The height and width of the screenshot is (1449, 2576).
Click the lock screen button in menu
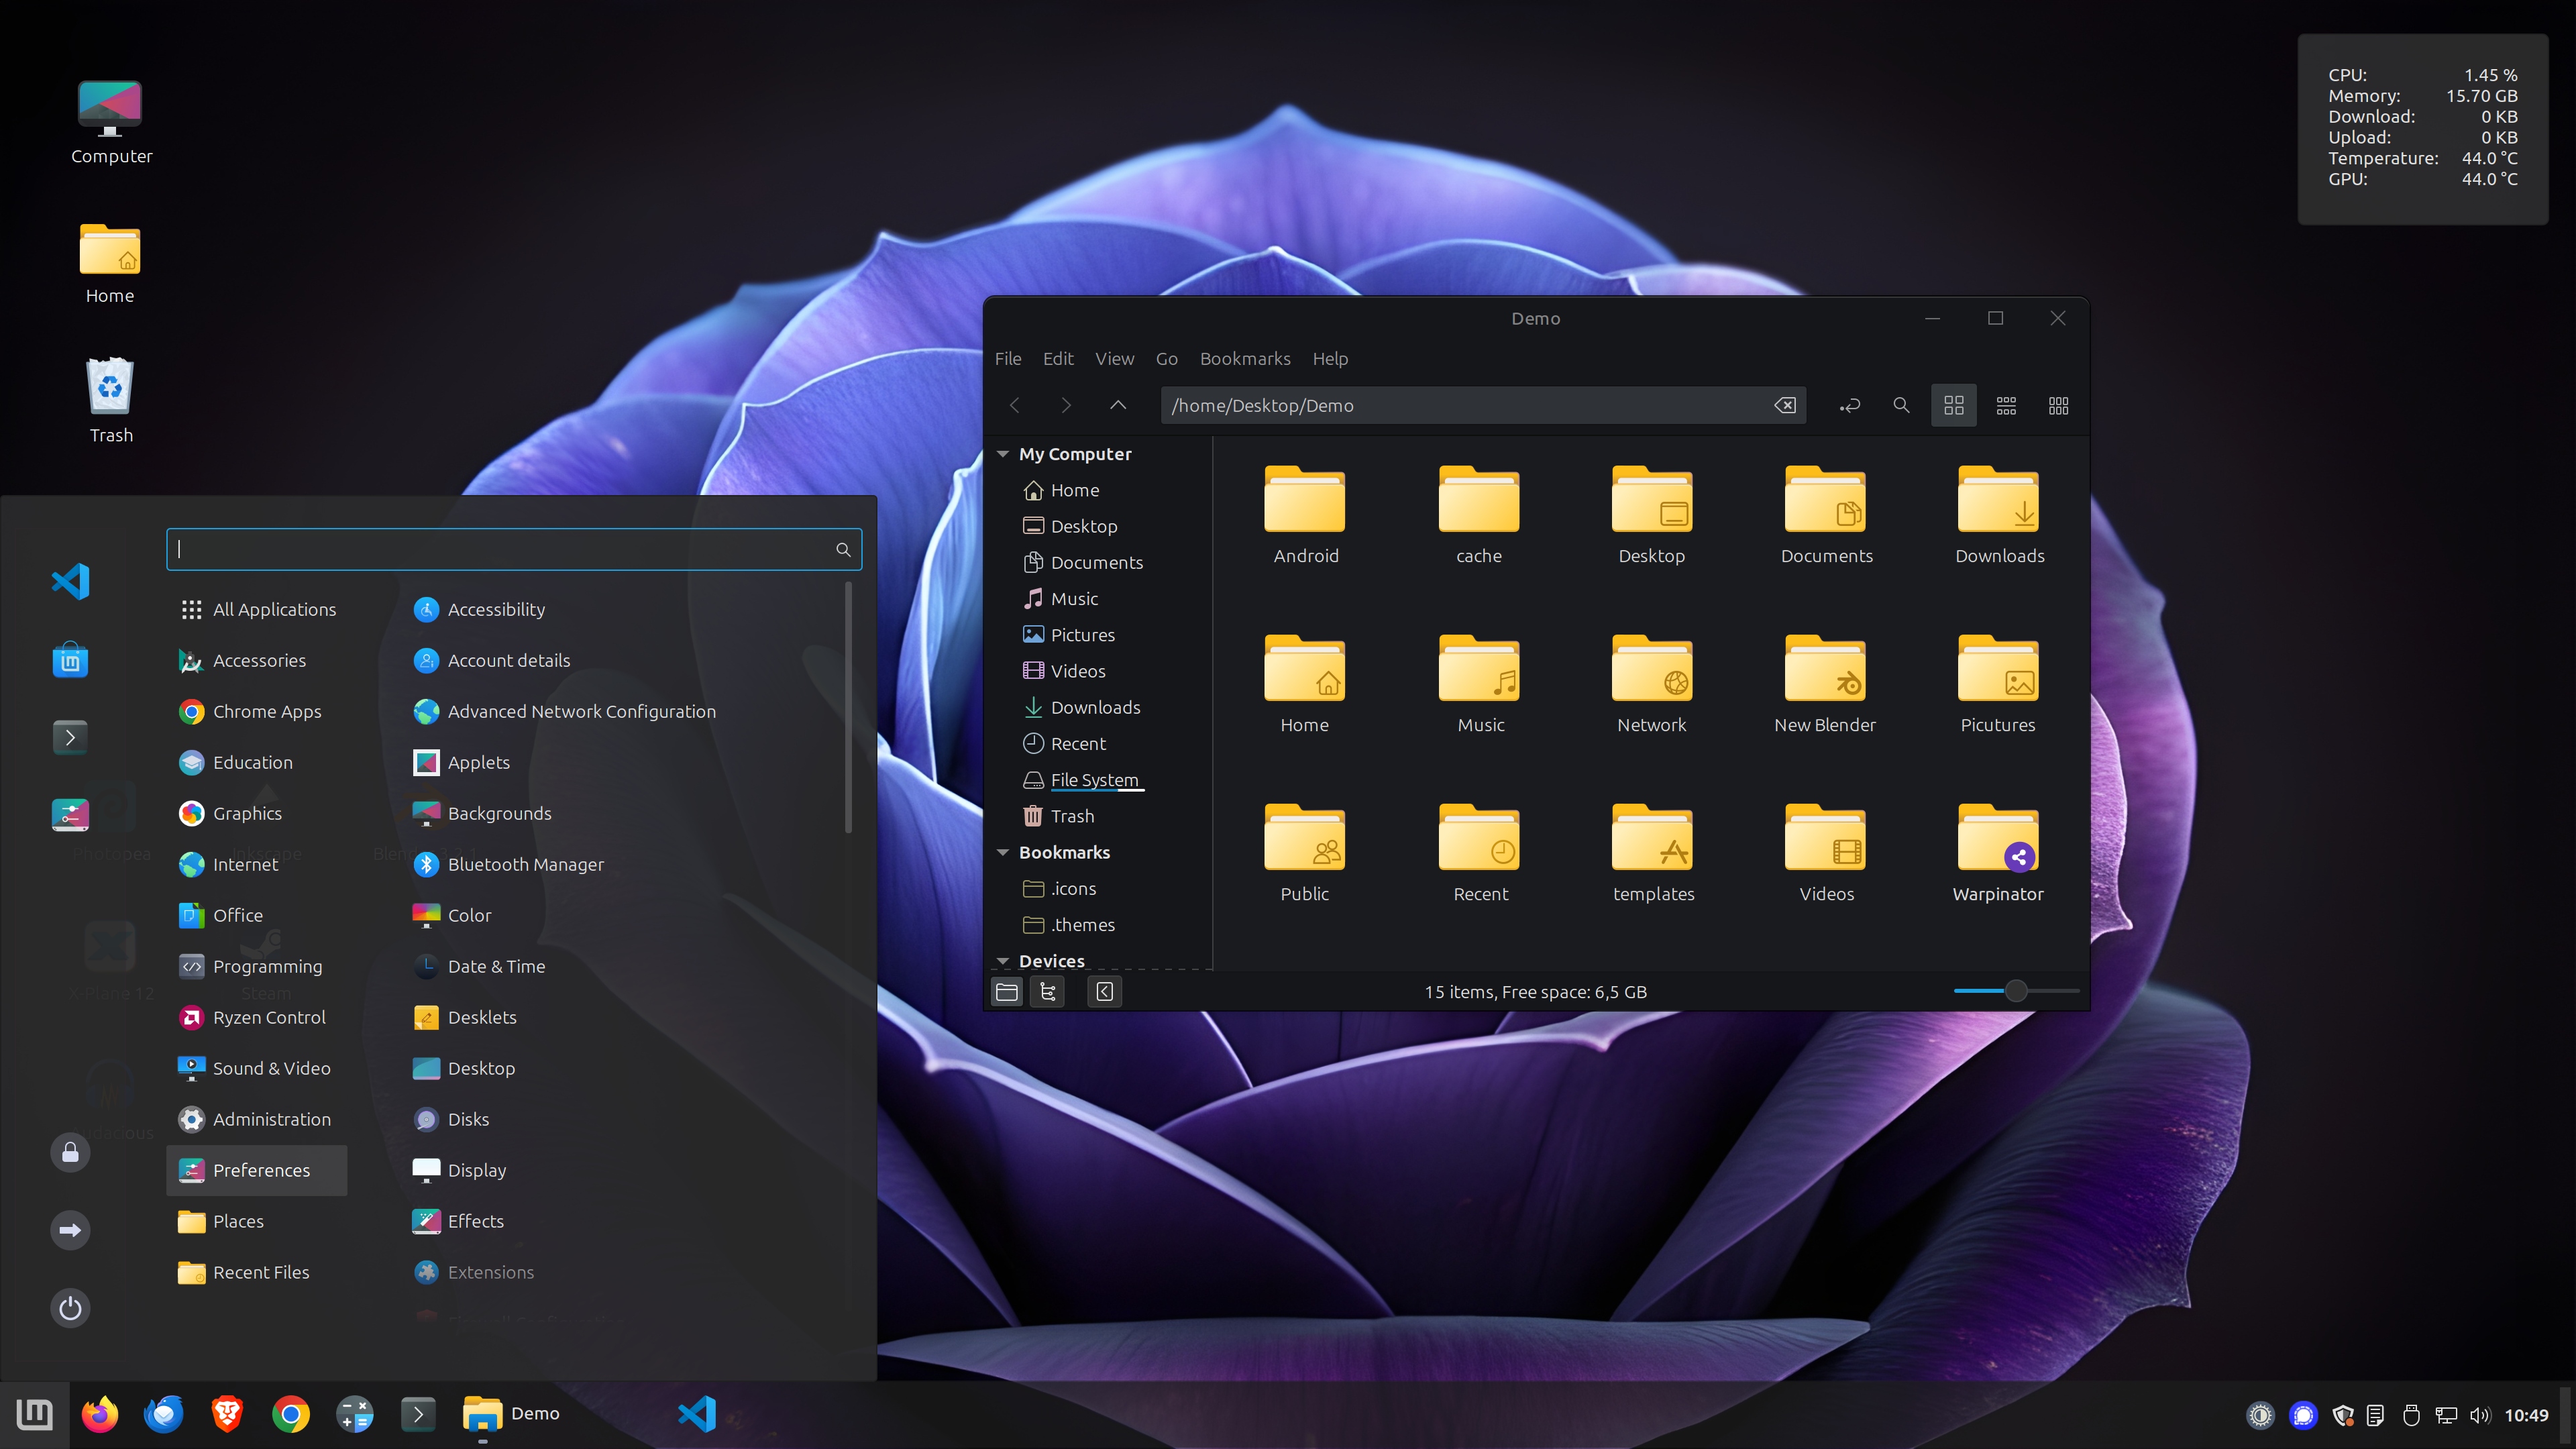click(70, 1152)
